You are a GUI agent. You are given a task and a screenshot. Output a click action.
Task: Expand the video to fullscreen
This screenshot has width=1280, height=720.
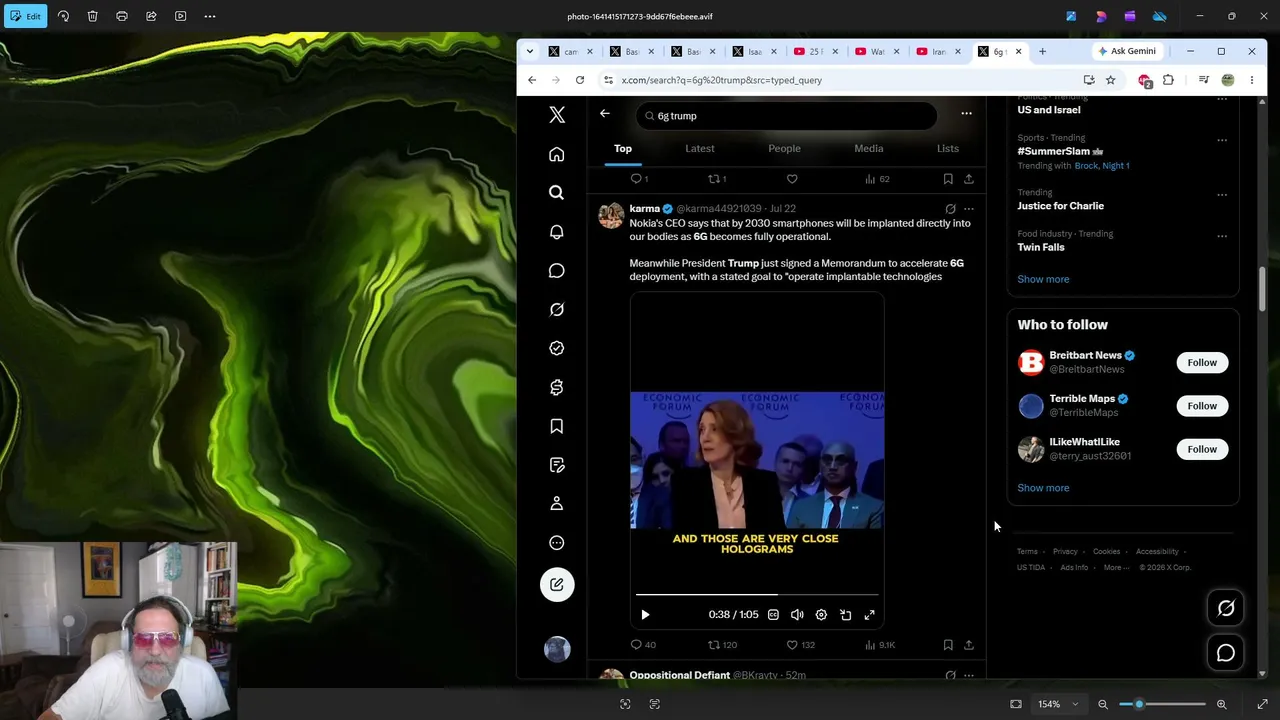pos(870,615)
